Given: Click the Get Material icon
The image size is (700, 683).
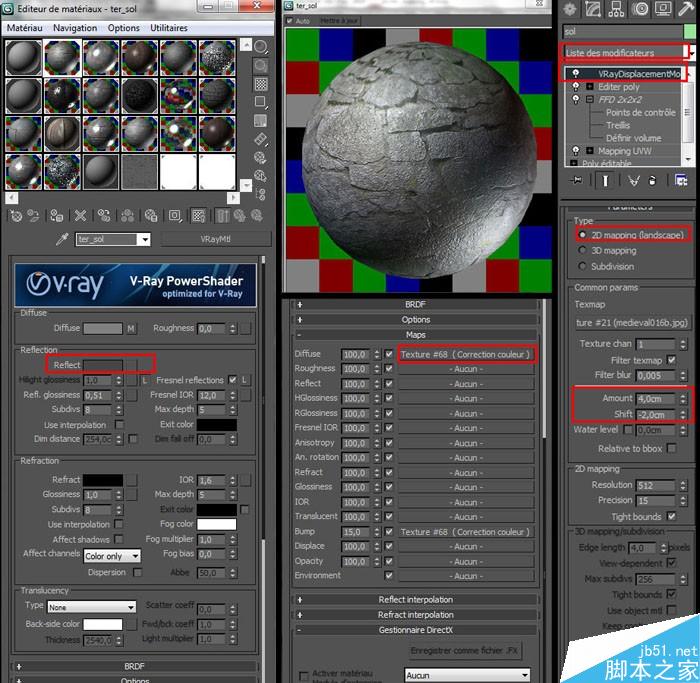Looking at the screenshot, I should 16,217.
